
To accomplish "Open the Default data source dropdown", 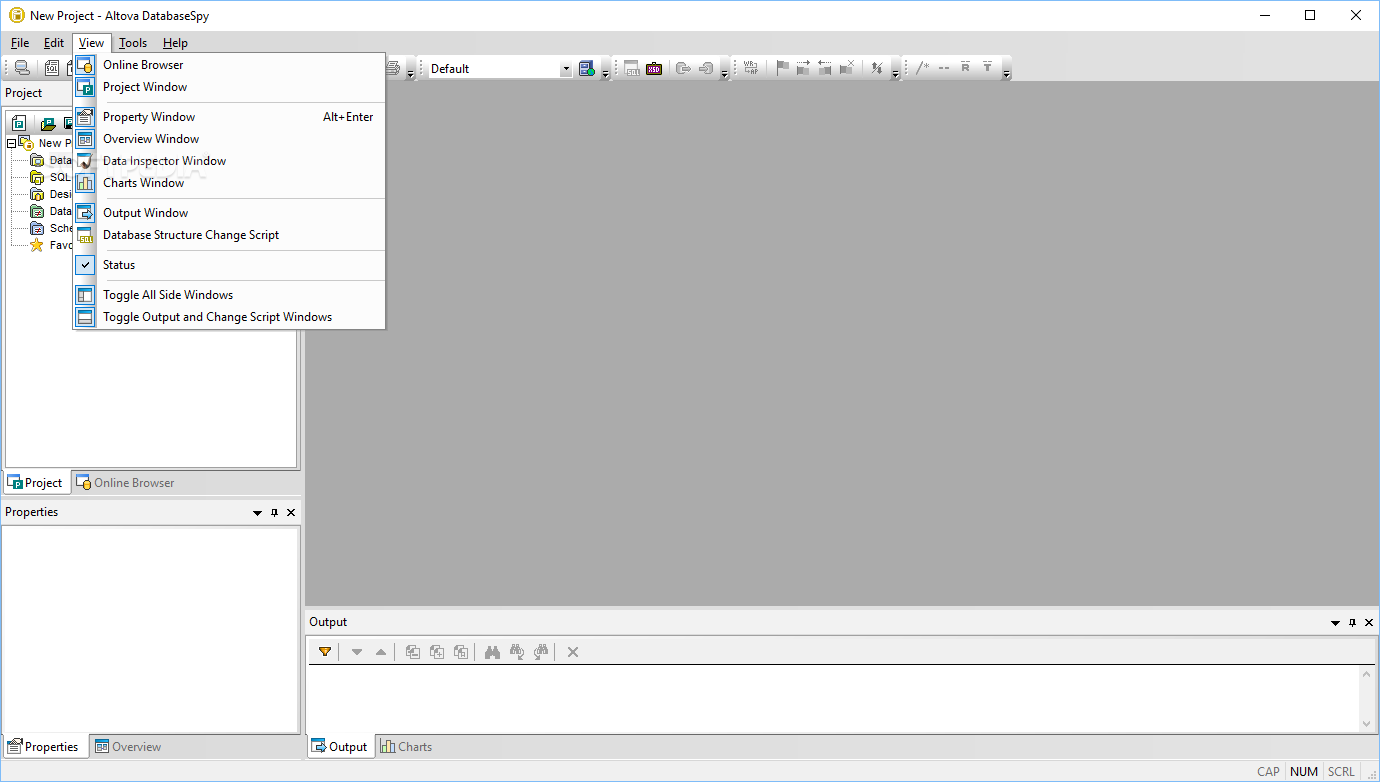I will pos(566,69).
